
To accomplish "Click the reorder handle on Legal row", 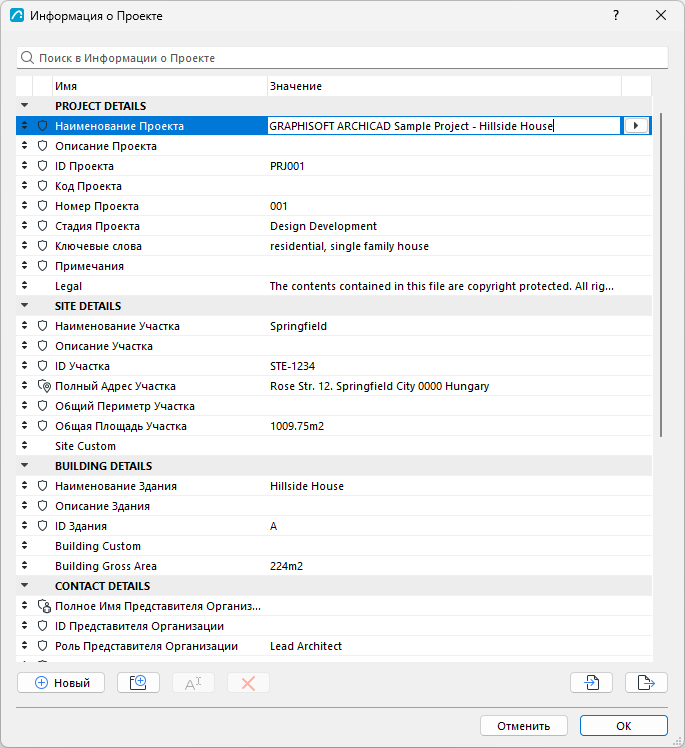I will tap(24, 286).
